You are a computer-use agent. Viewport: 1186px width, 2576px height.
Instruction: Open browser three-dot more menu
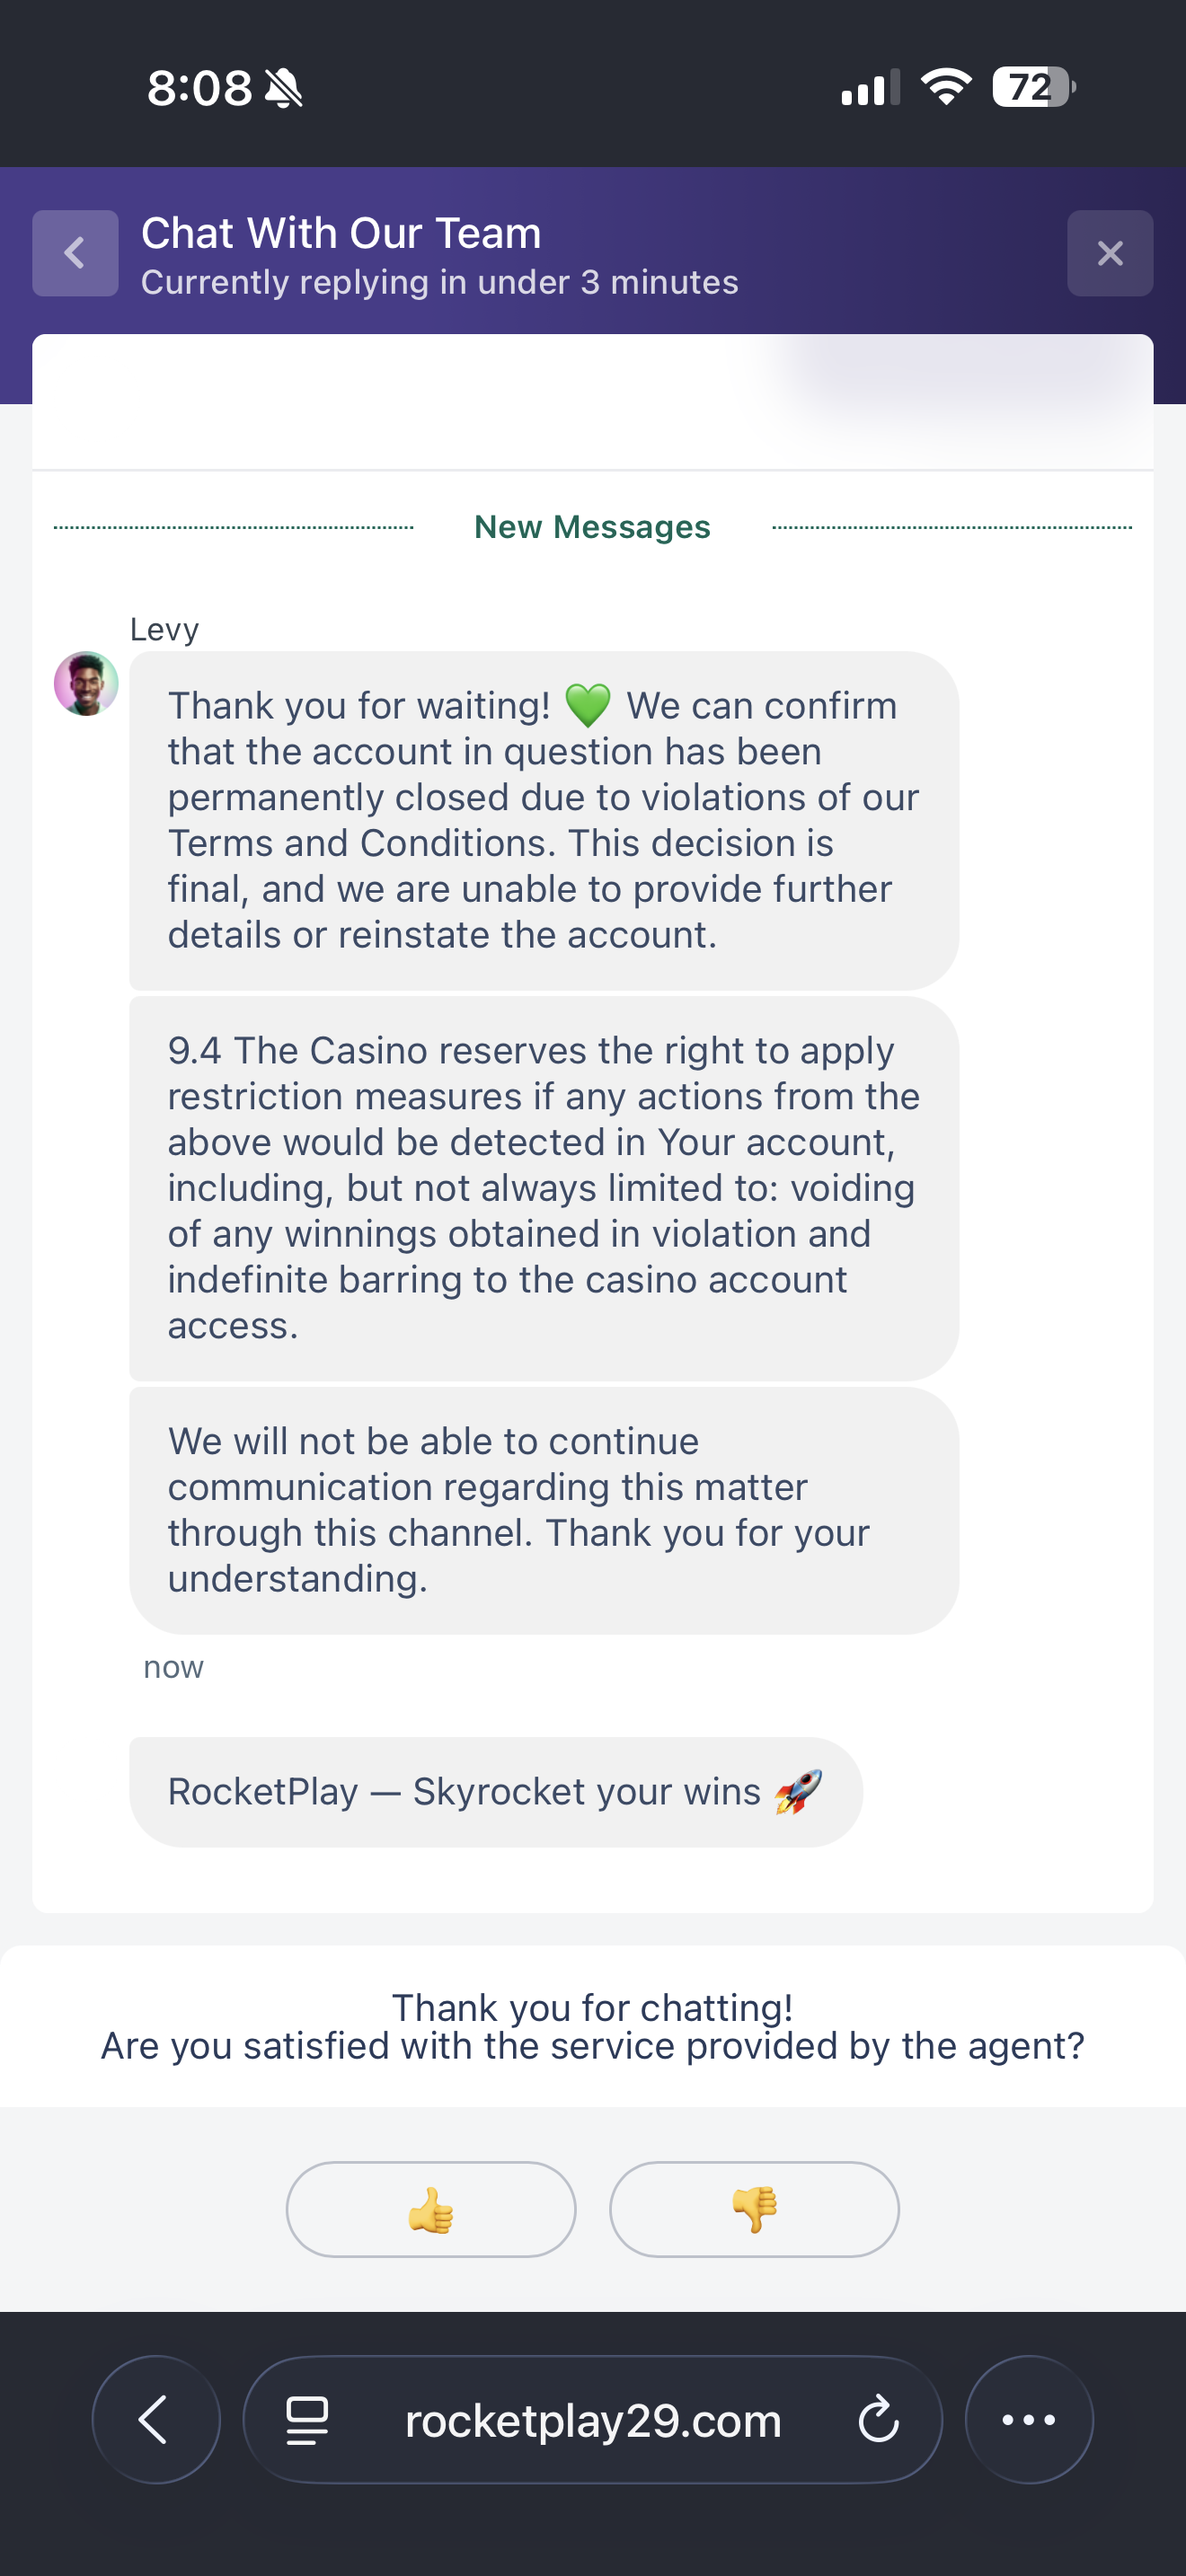pyautogui.click(x=1028, y=2420)
